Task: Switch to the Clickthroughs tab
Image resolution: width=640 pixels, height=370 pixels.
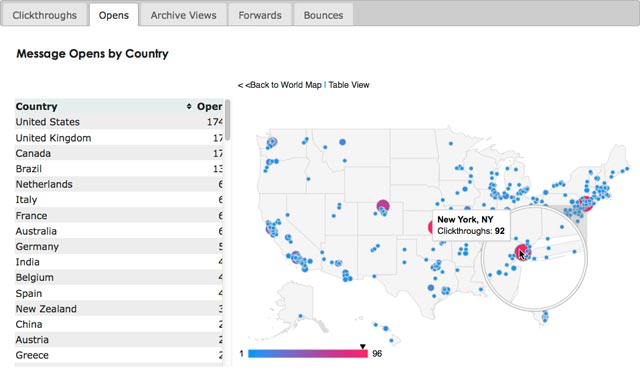Action: tap(44, 15)
